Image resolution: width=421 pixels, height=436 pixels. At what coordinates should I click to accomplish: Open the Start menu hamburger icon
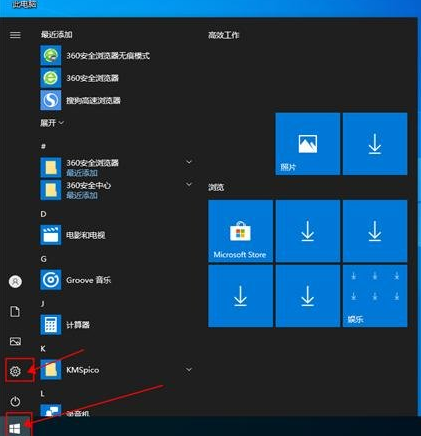(15, 35)
